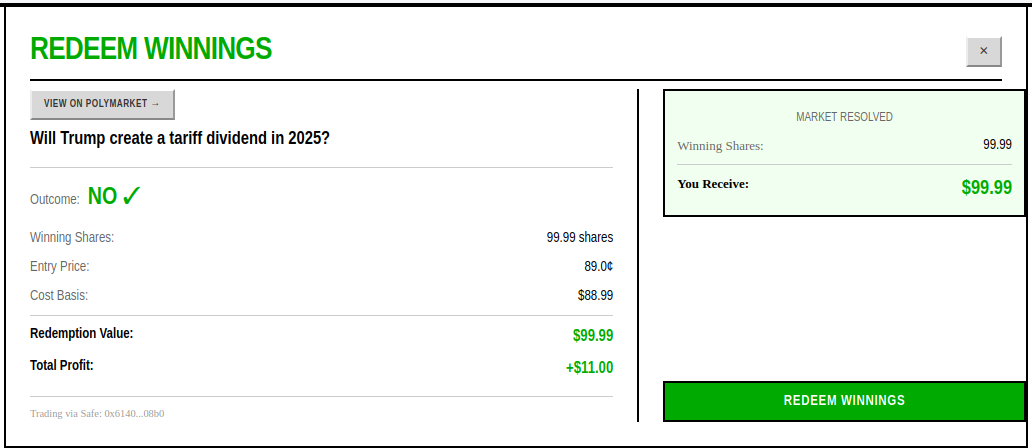Click the Outcome label
1032x448 pixels.
coord(55,199)
